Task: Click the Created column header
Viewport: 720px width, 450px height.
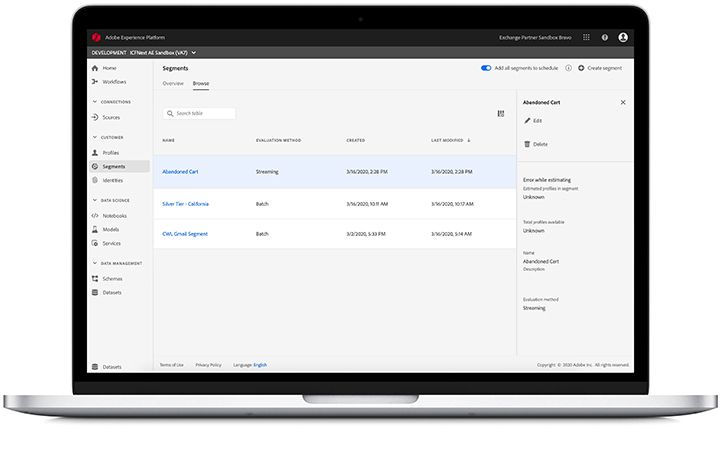Action: coord(355,140)
